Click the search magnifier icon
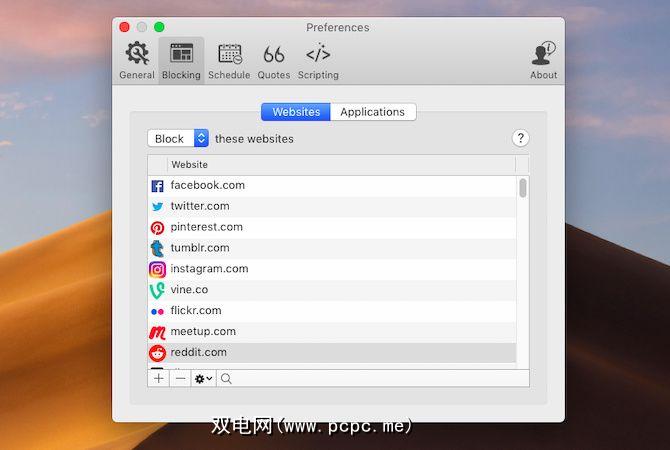This screenshot has width=670, height=450. click(226, 379)
